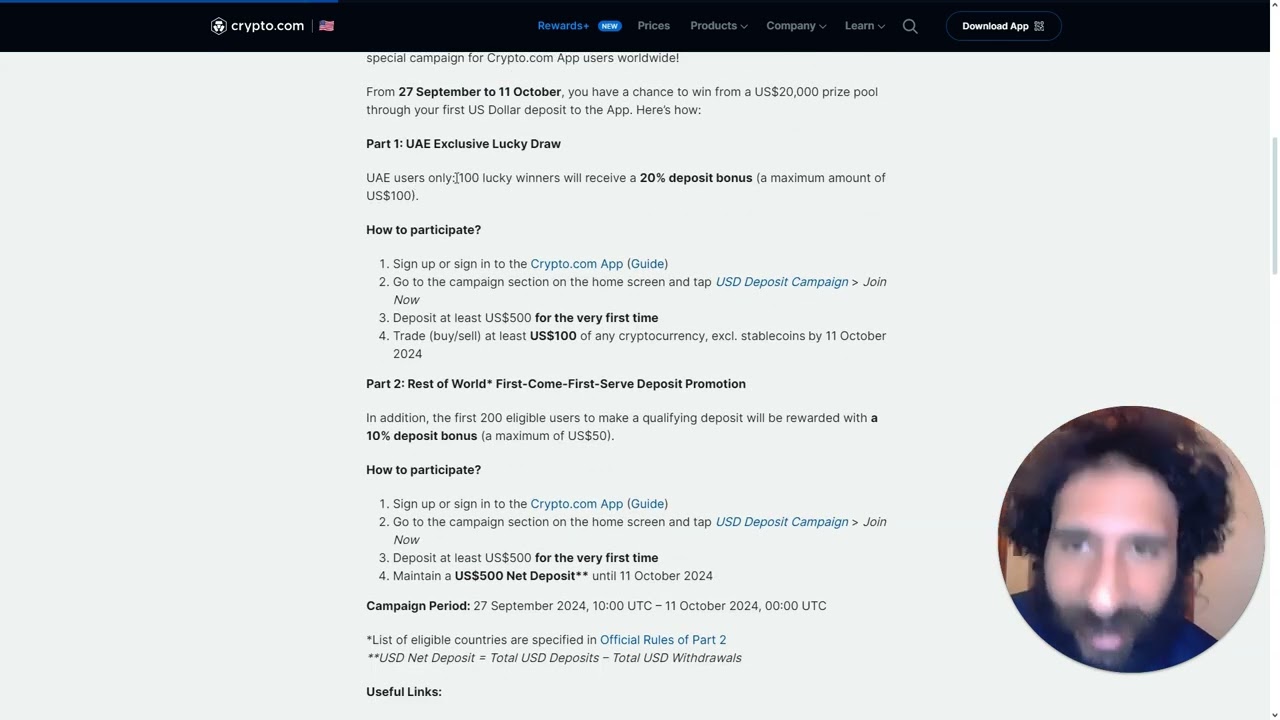Open USD Deposit Campaign link in Part 1
Image resolution: width=1280 pixels, height=720 pixels.
tap(781, 282)
